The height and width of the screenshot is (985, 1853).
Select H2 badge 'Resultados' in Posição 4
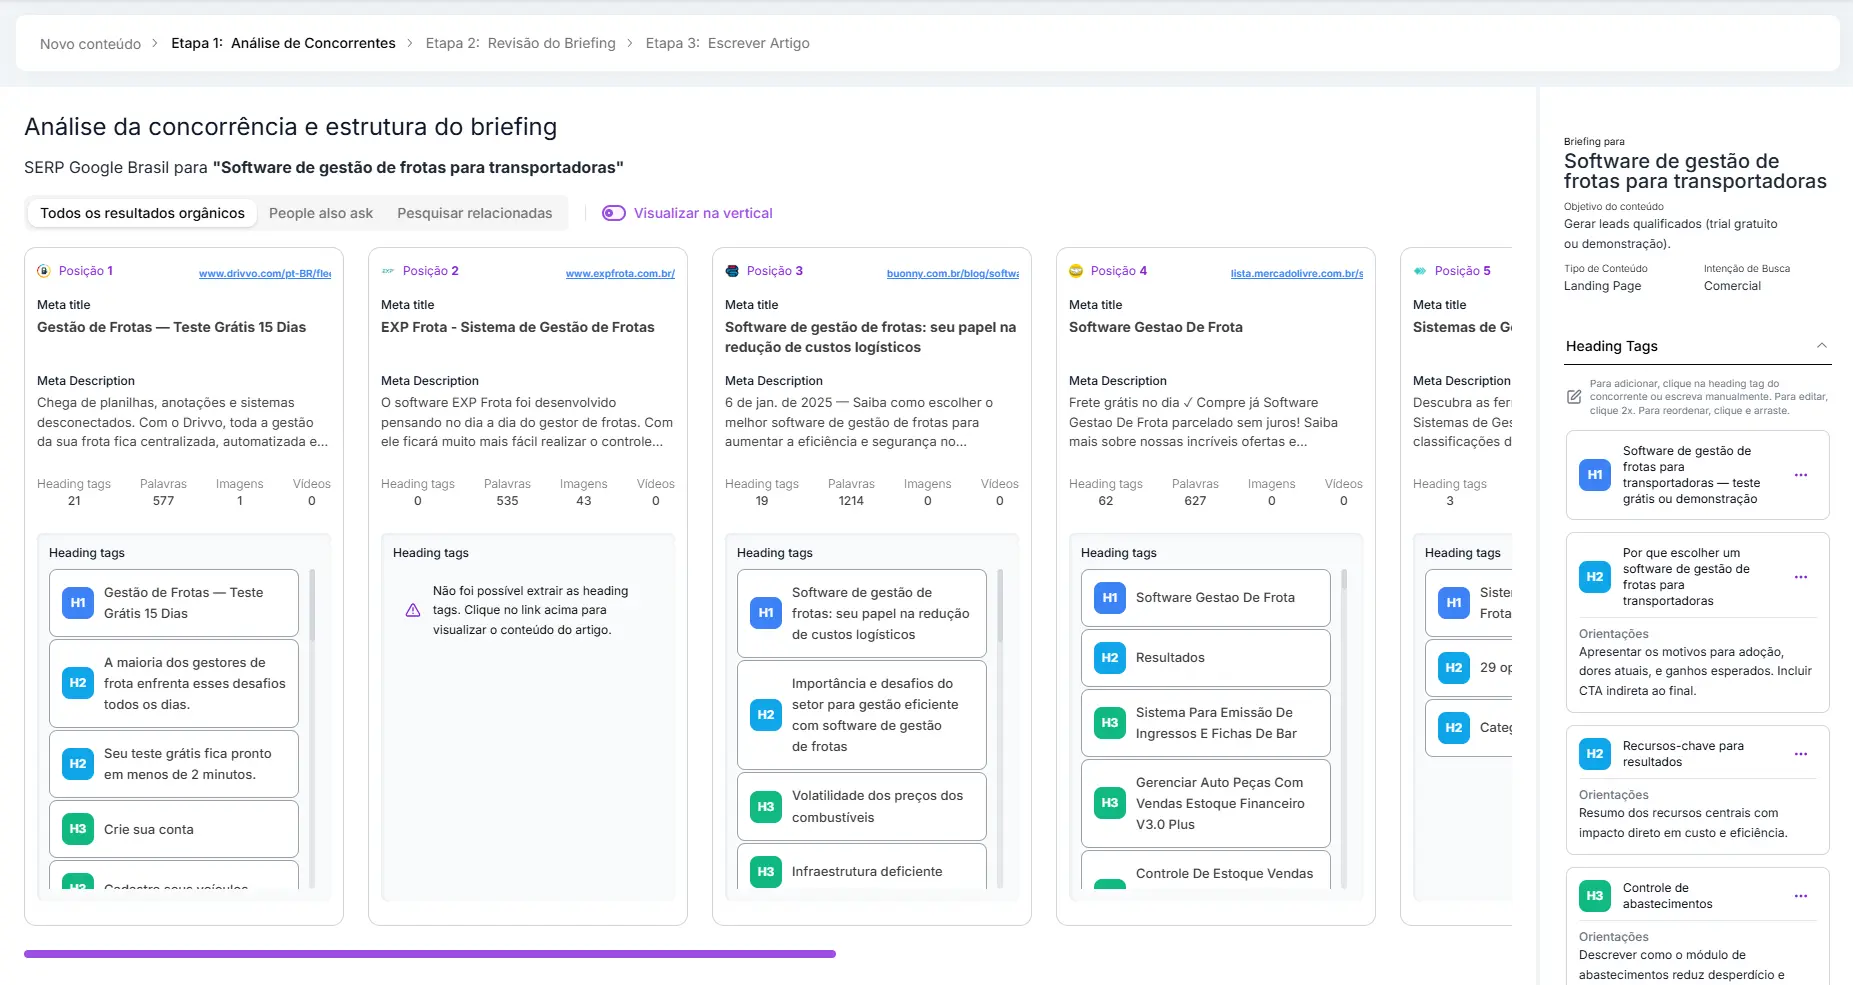click(x=1110, y=658)
